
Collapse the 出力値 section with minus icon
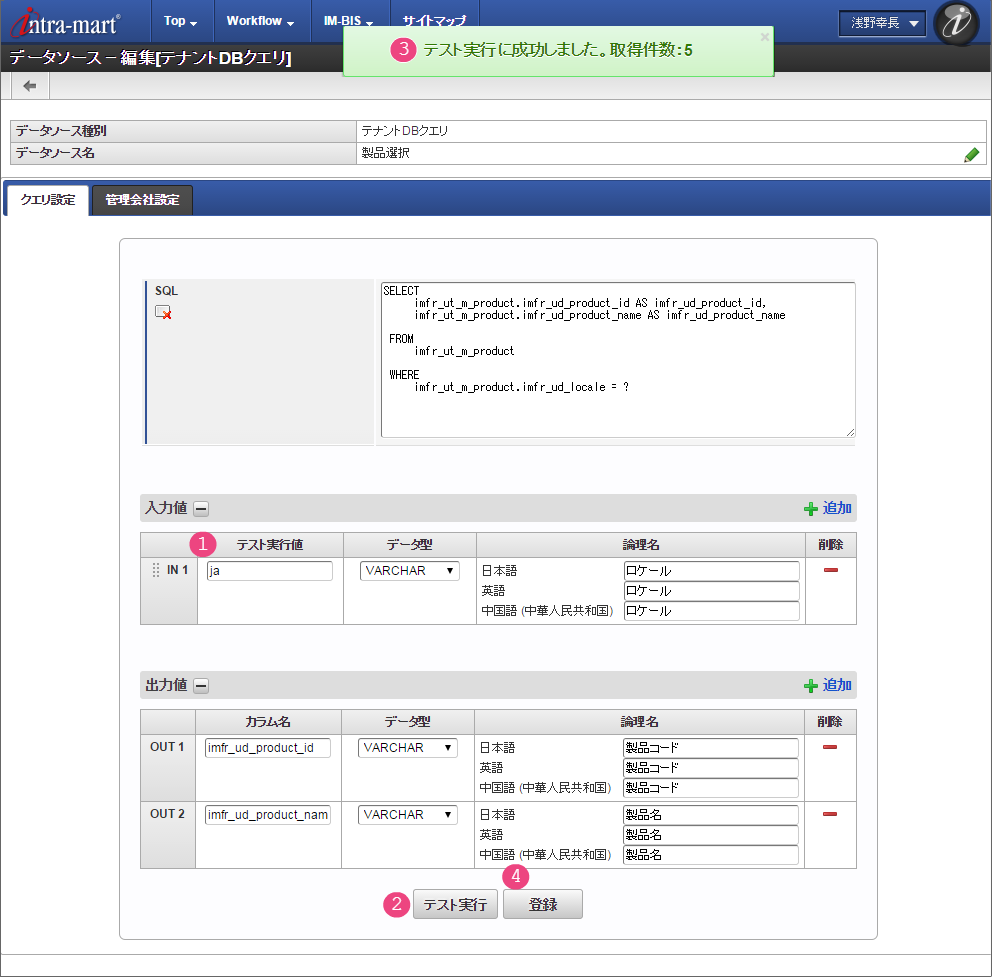[x=201, y=686]
